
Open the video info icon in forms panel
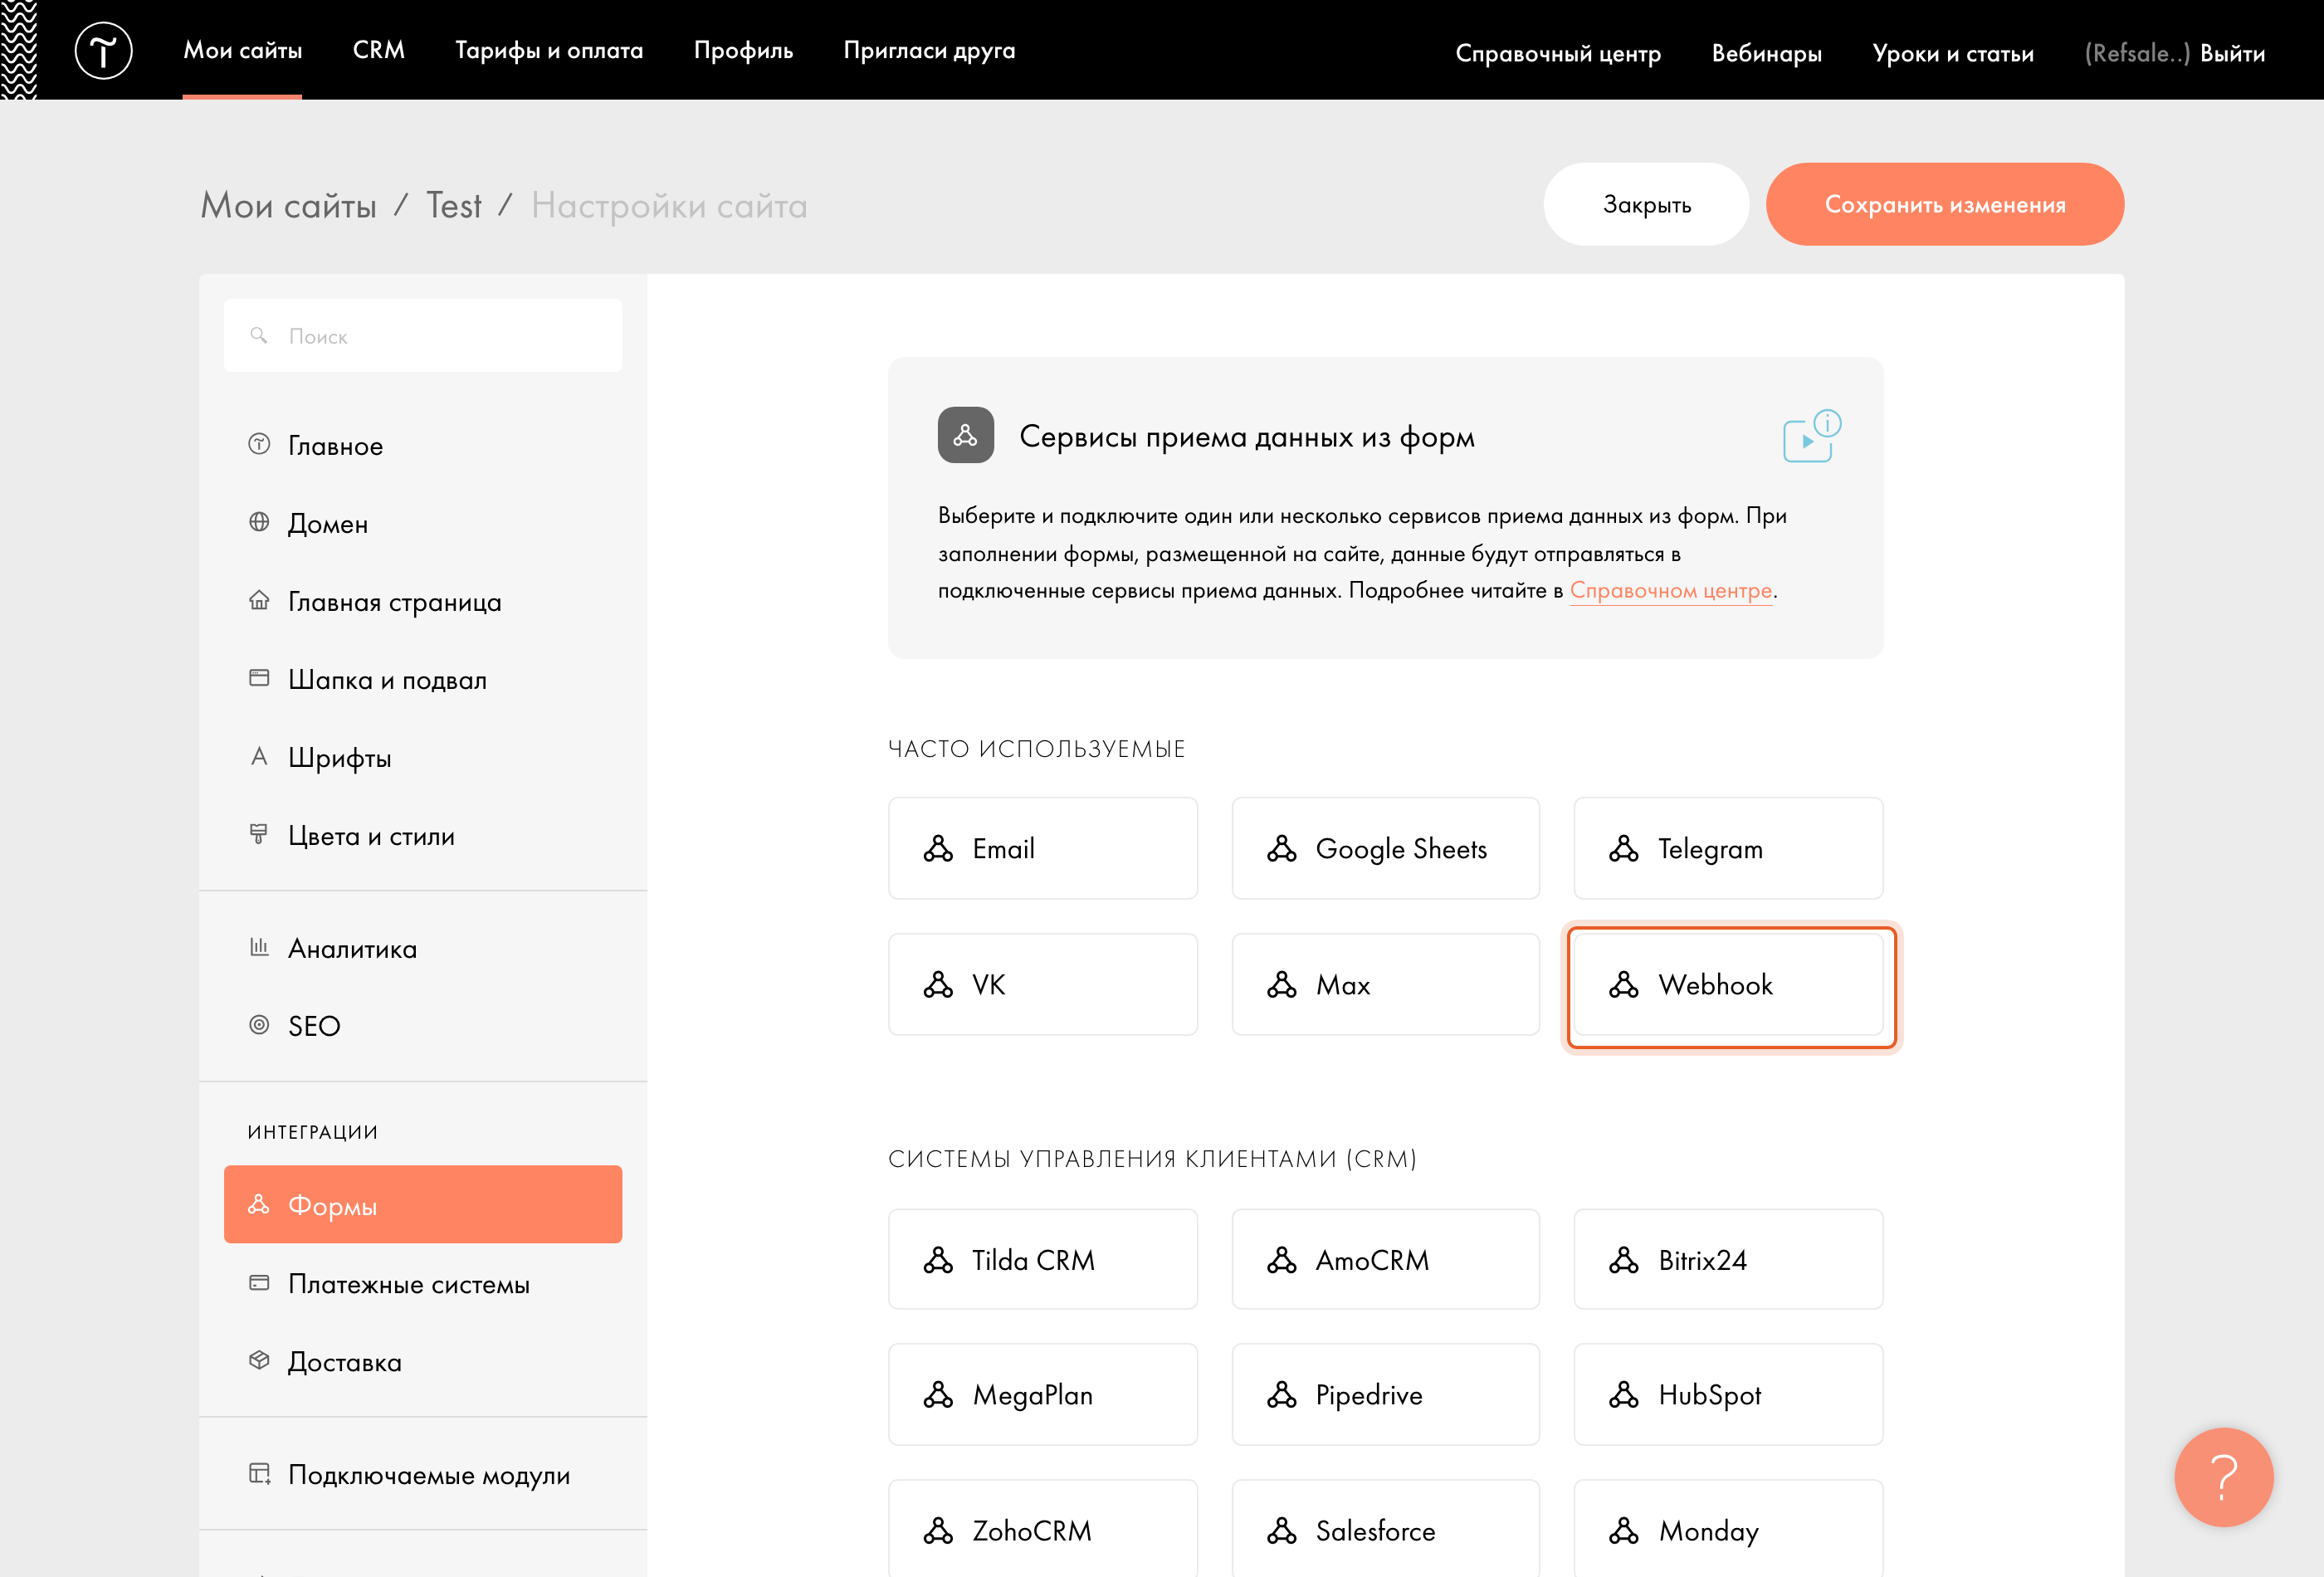tap(1811, 436)
